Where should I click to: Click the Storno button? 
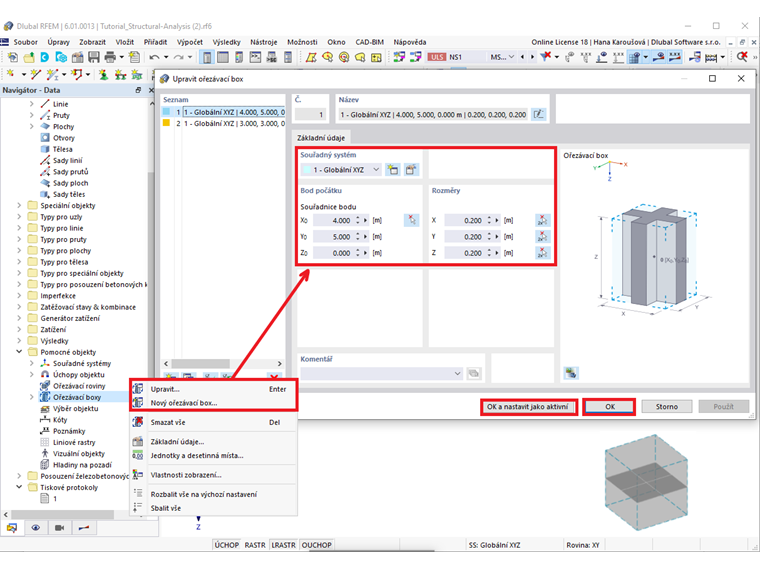coord(666,407)
